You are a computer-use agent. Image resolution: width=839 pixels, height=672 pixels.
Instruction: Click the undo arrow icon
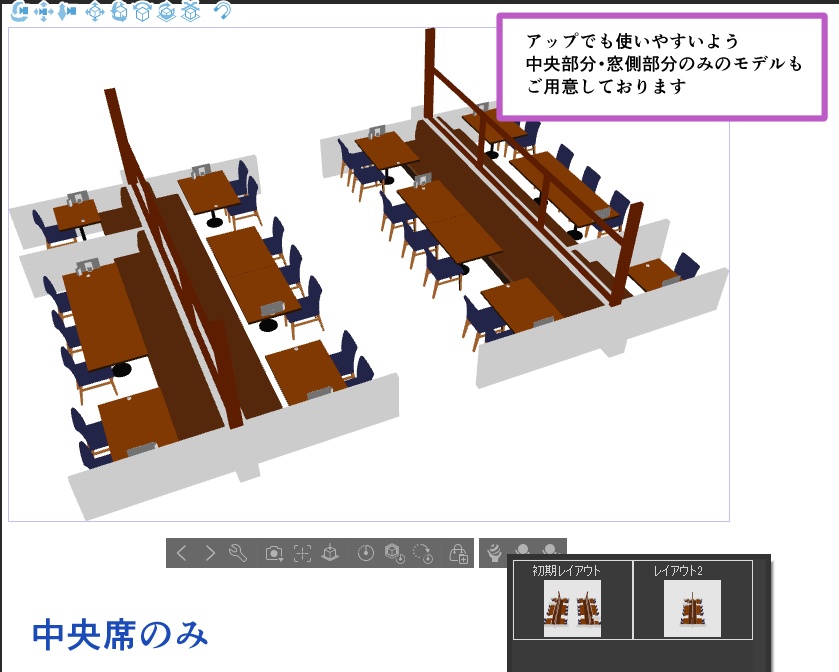click(224, 12)
